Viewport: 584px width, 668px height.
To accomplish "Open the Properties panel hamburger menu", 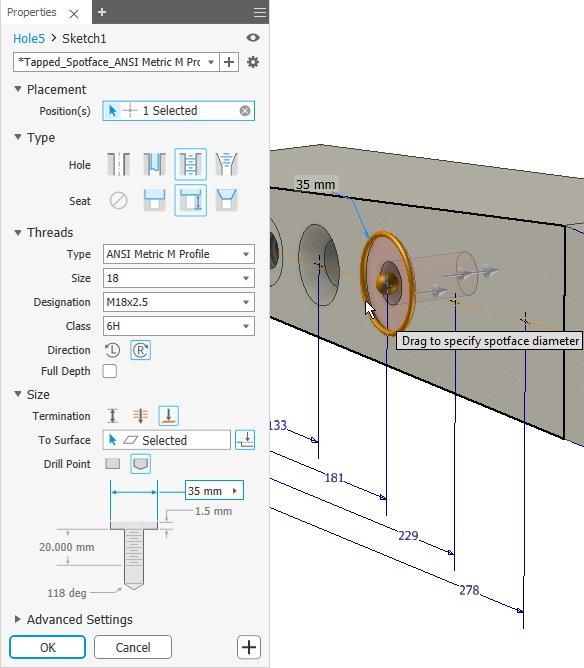I will [259, 12].
